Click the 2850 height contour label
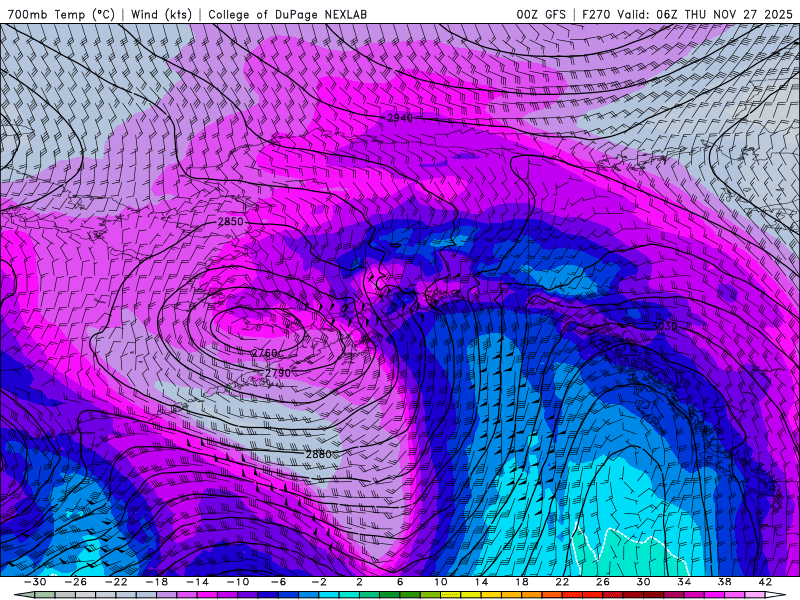800x600 pixels. (231, 221)
